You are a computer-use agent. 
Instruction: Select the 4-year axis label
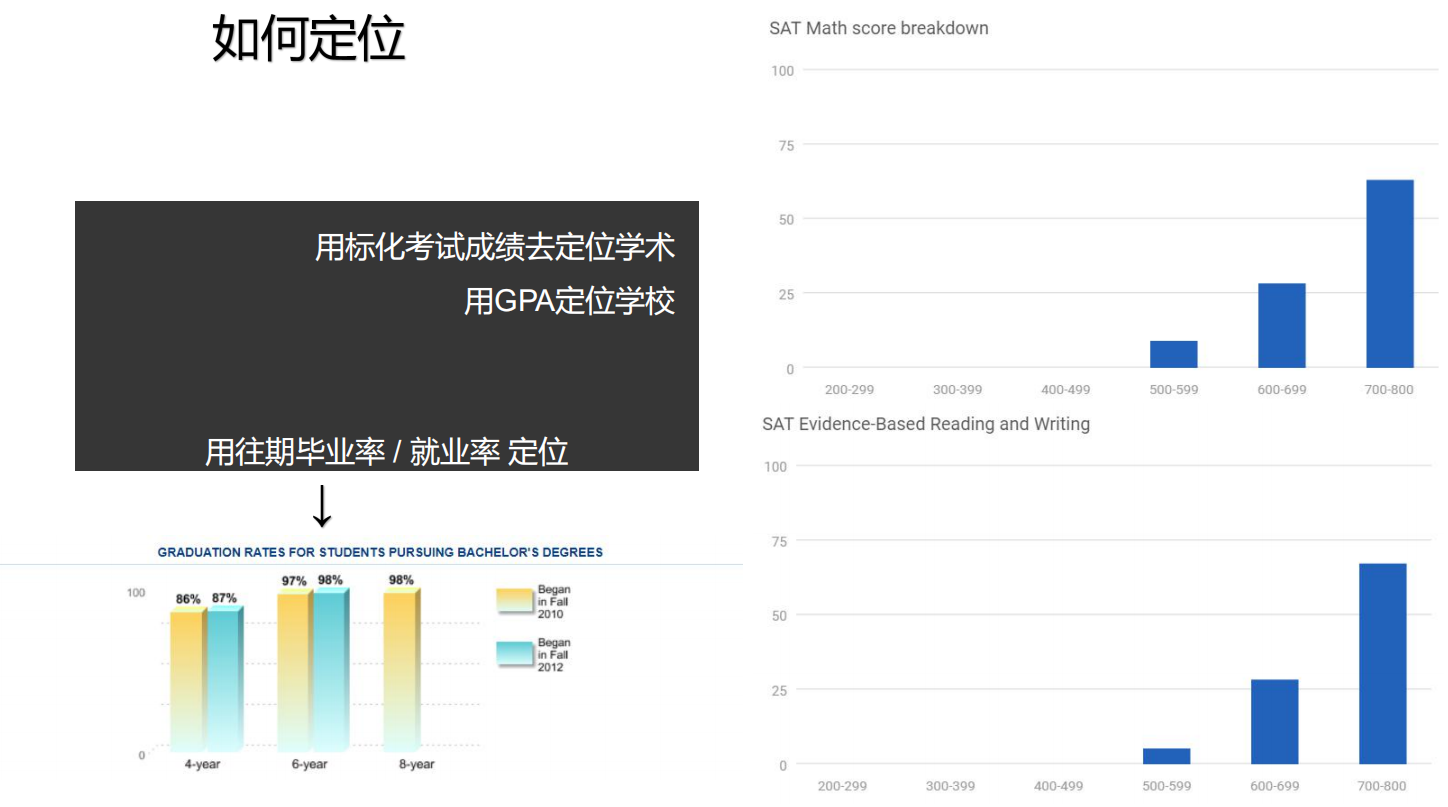pos(202,764)
